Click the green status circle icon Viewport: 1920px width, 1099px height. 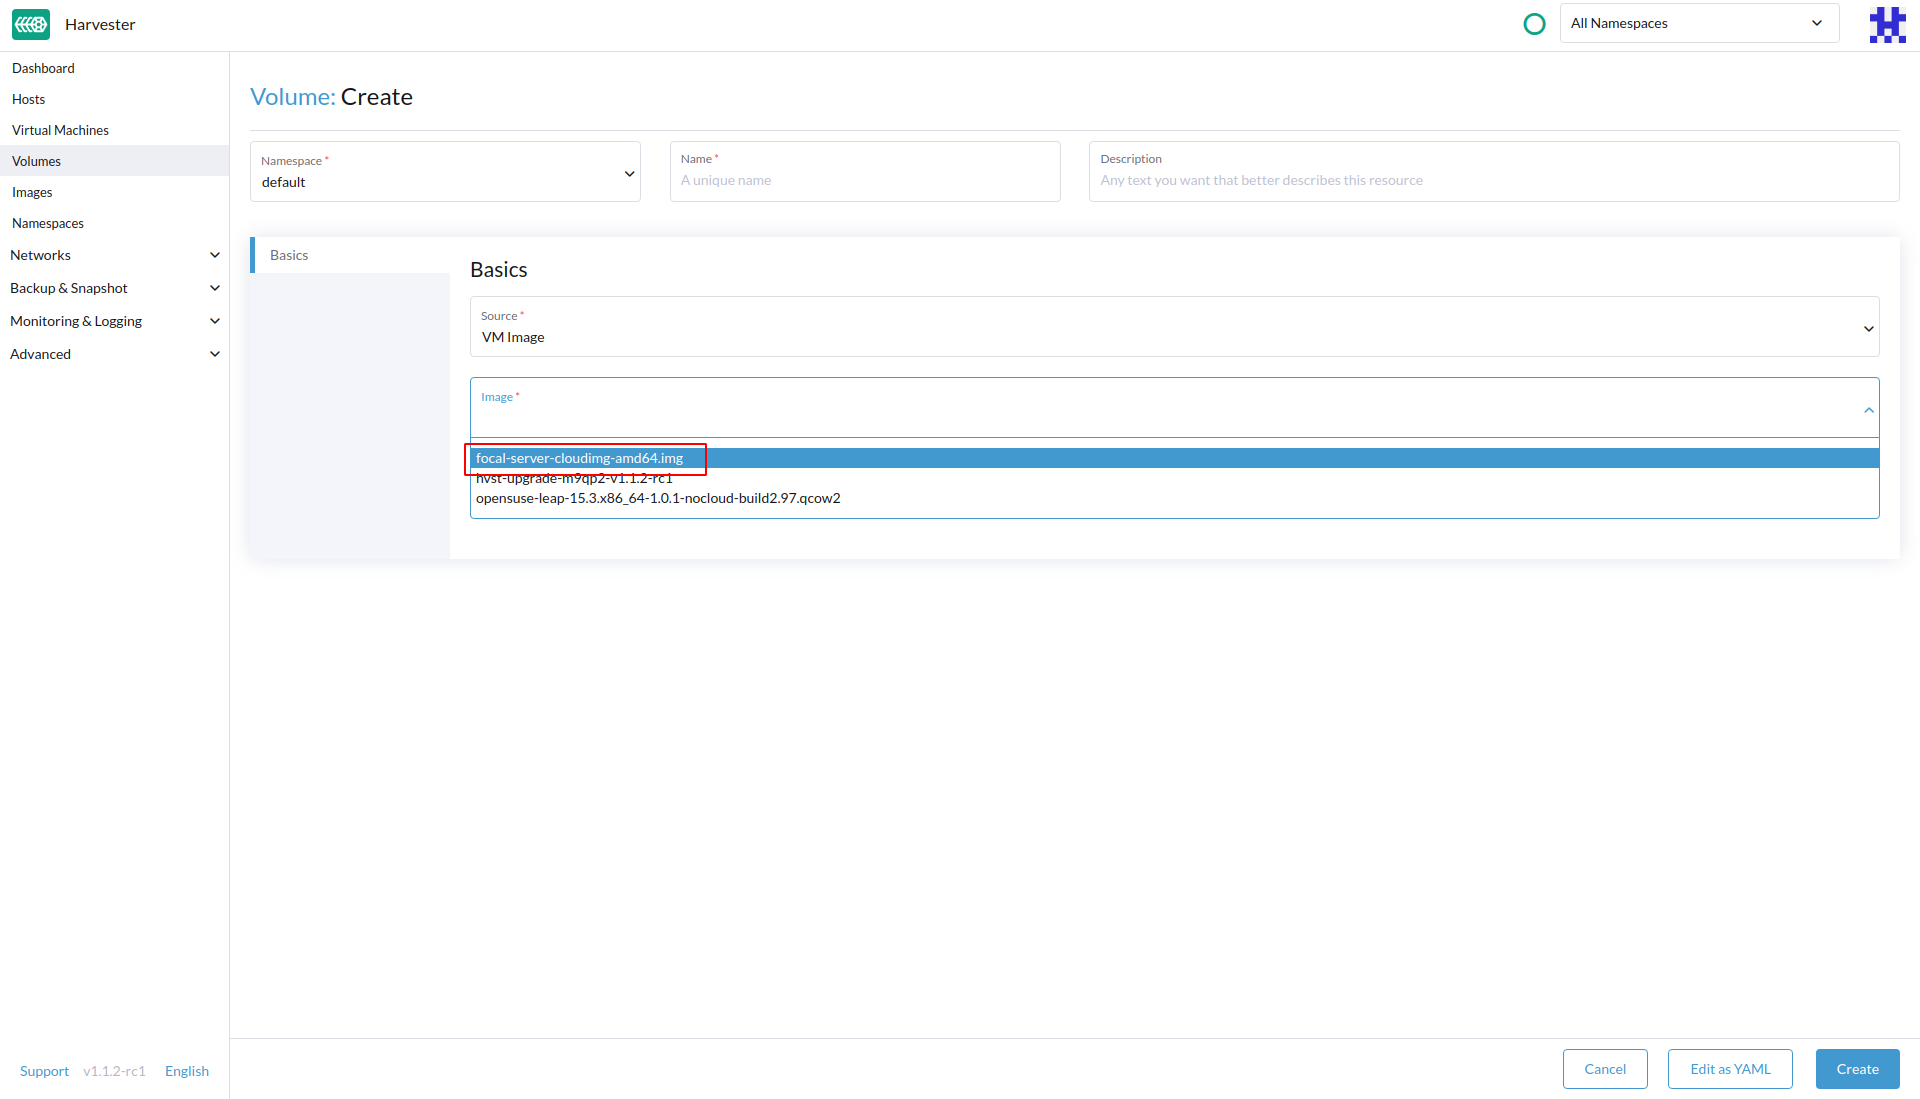(1534, 24)
